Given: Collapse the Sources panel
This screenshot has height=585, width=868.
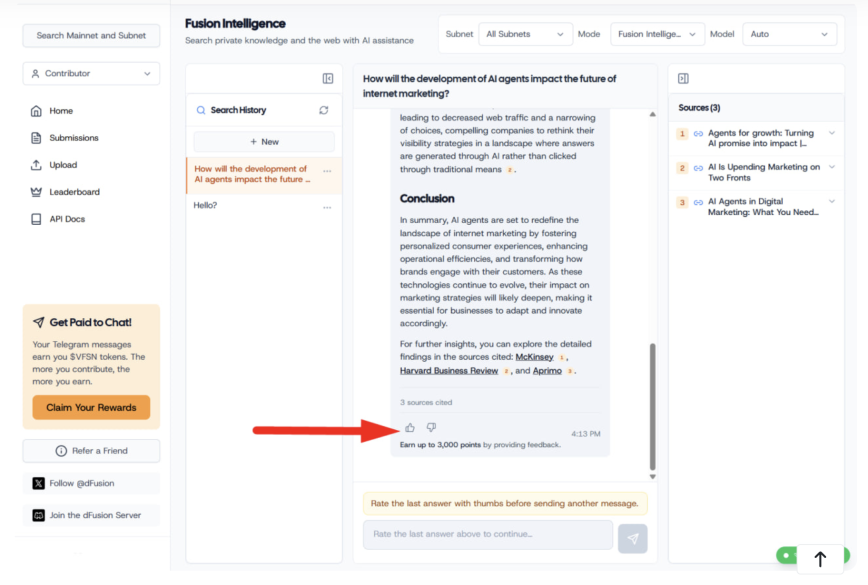Looking at the screenshot, I should (x=683, y=78).
